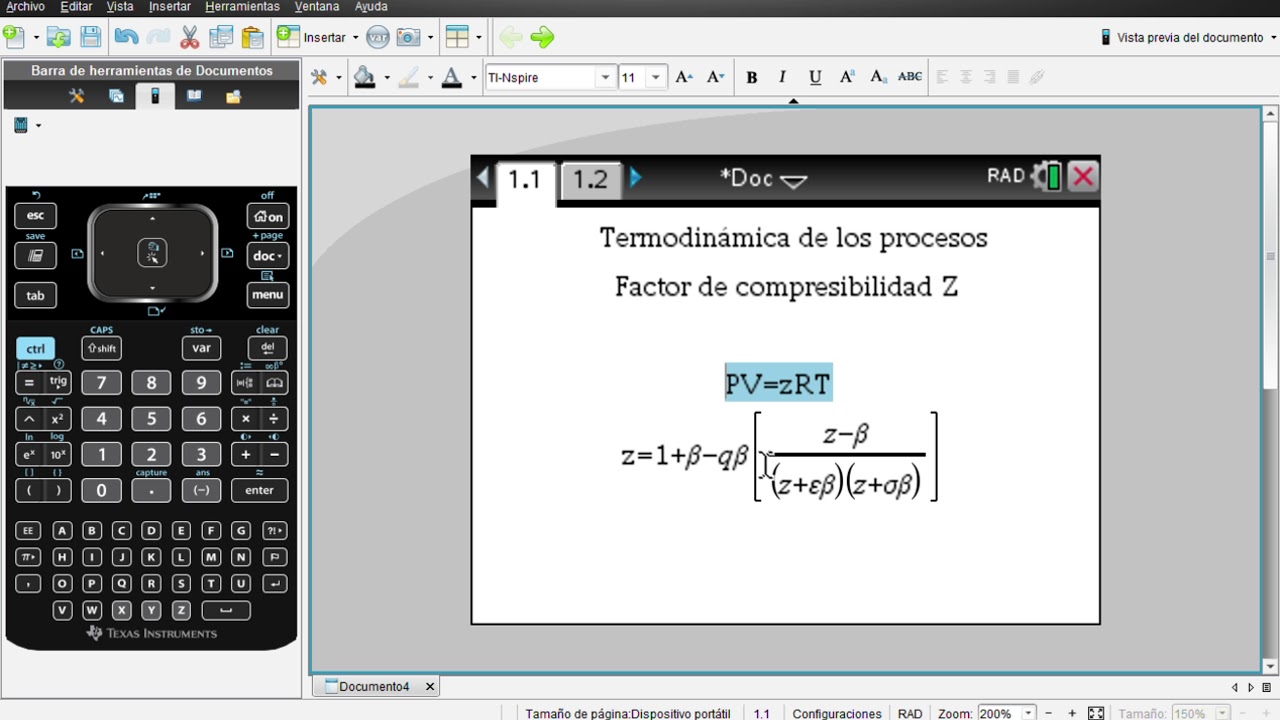The height and width of the screenshot is (720, 1280).
Task: Apply superscript formatting
Action: tap(847, 77)
